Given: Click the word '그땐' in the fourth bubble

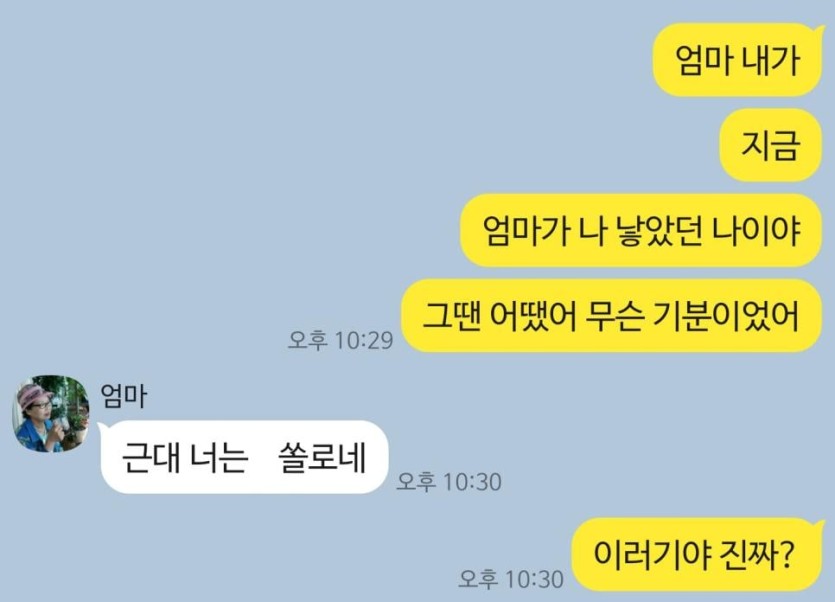Looking at the screenshot, I should 452,316.
